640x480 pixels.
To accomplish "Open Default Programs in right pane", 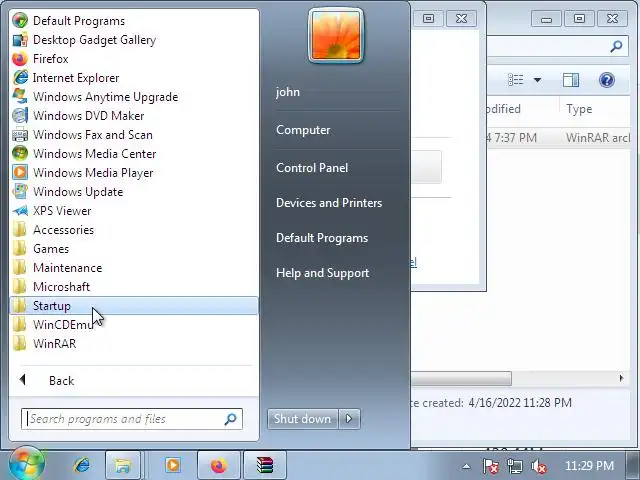I will tap(322, 238).
